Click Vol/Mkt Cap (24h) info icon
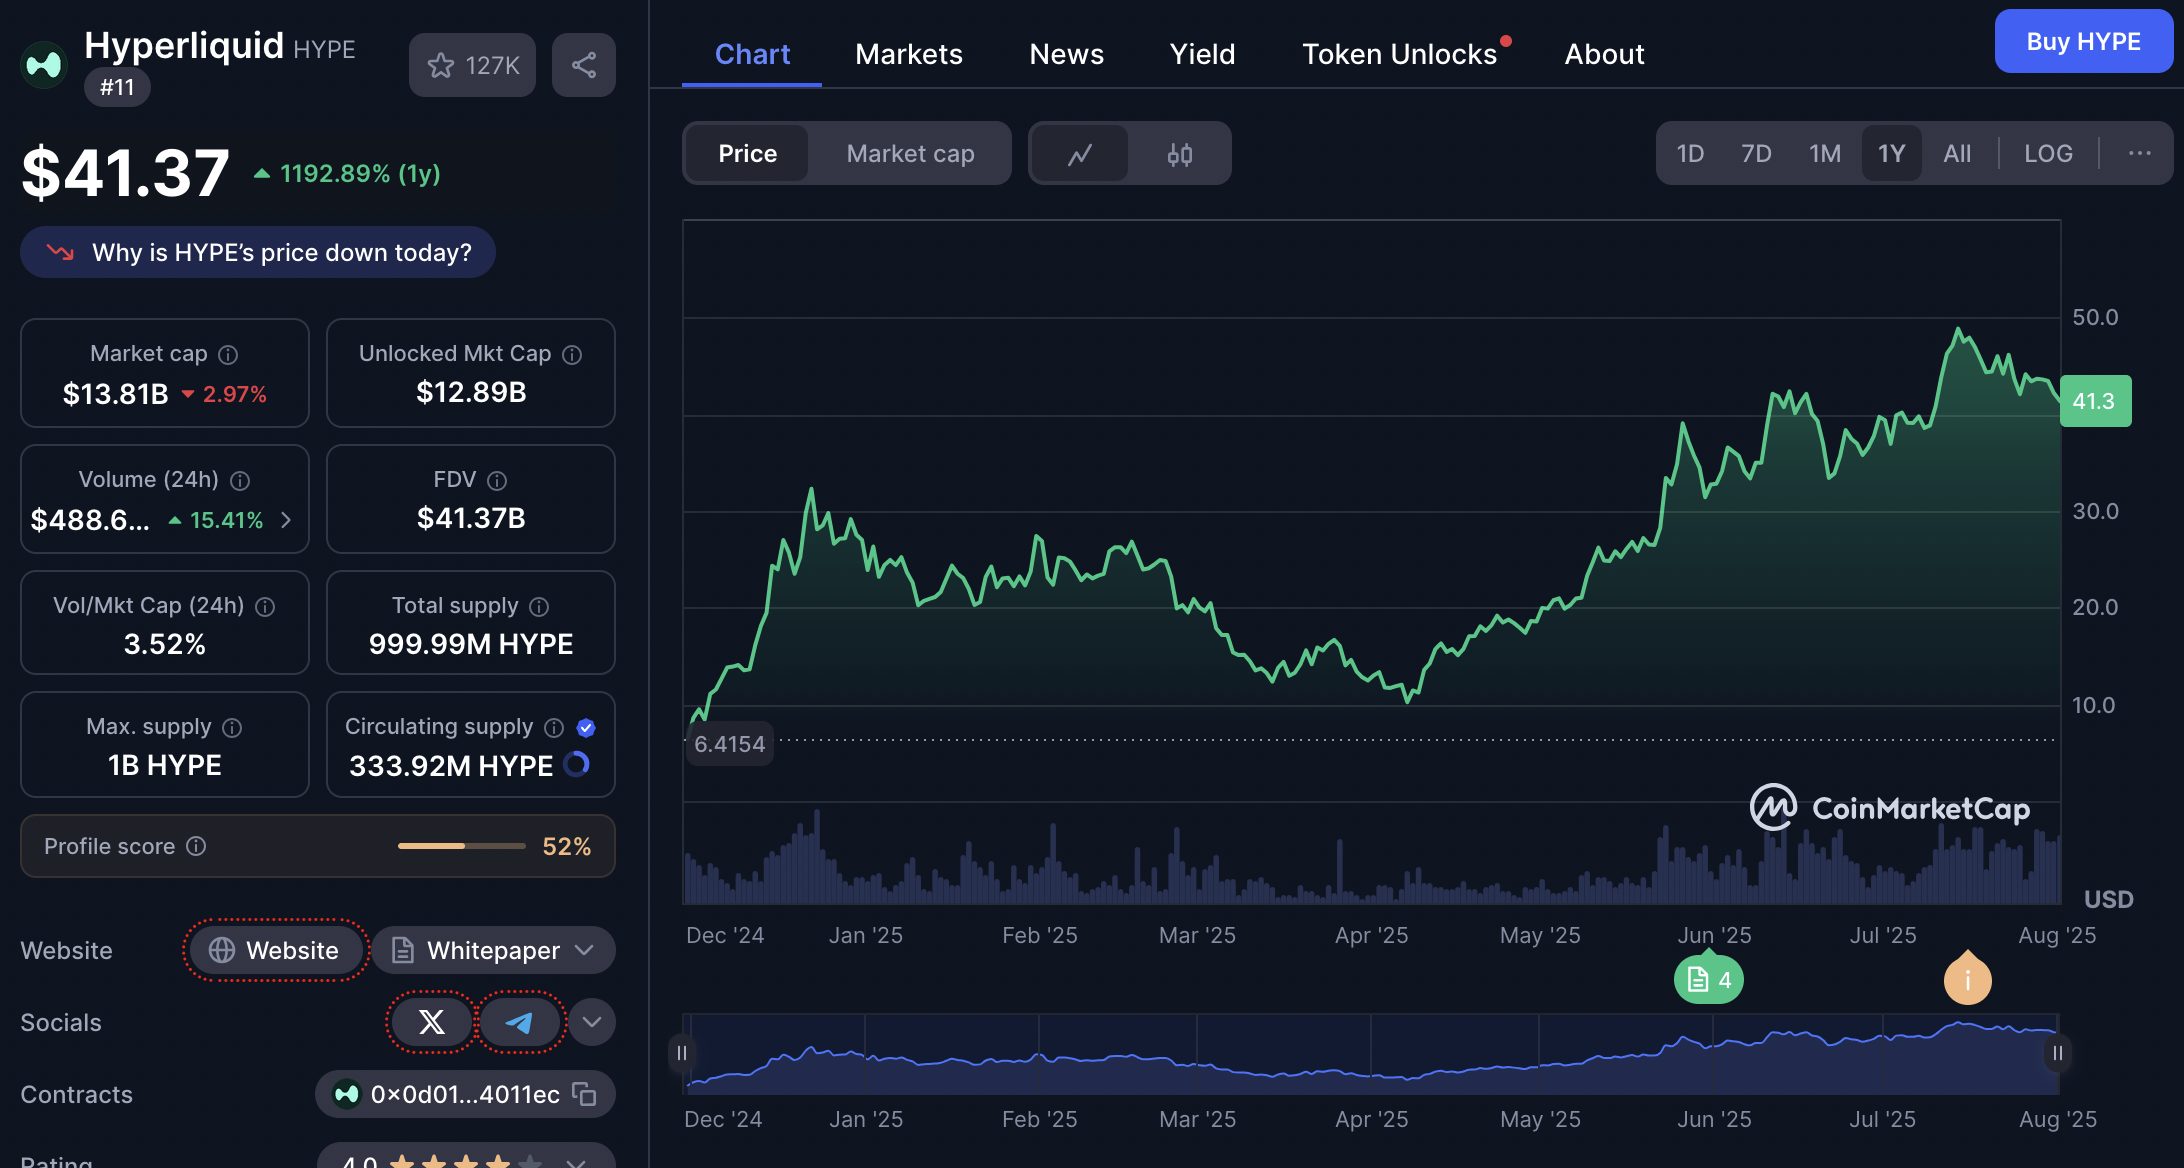This screenshot has width=2184, height=1168. [265, 607]
